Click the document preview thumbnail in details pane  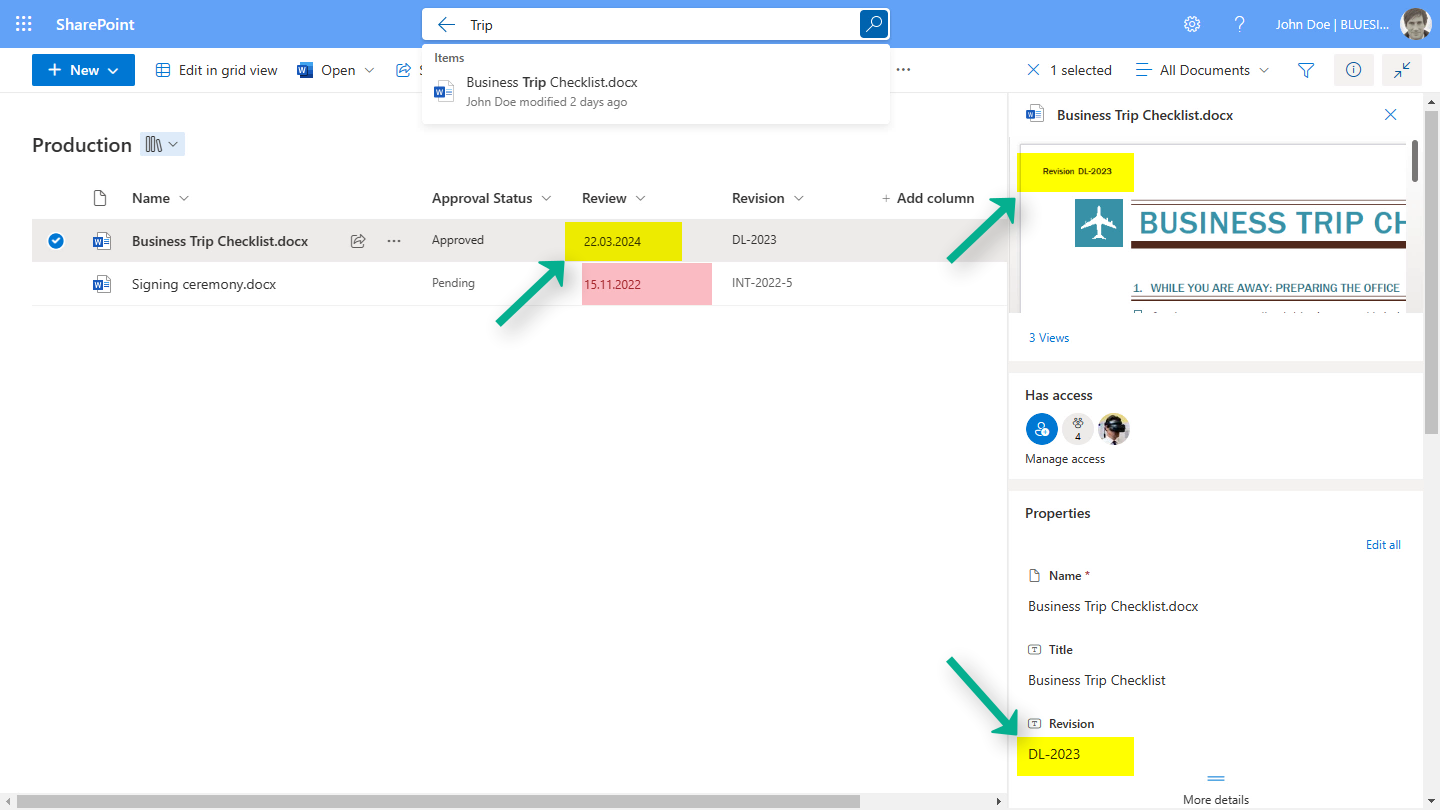(1215, 230)
